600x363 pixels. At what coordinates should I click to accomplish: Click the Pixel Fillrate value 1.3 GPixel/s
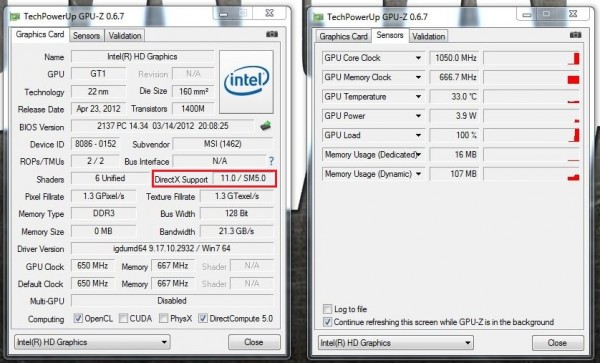(103, 196)
